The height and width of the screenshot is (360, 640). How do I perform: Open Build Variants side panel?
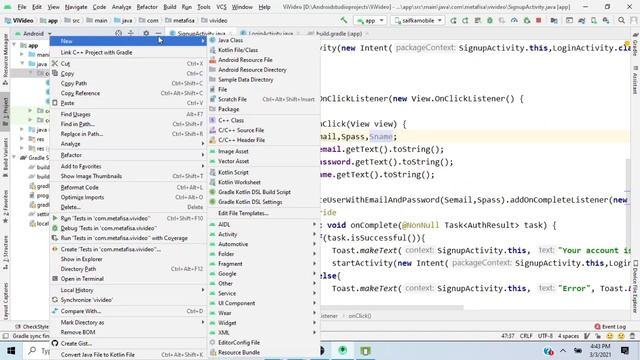point(5,157)
